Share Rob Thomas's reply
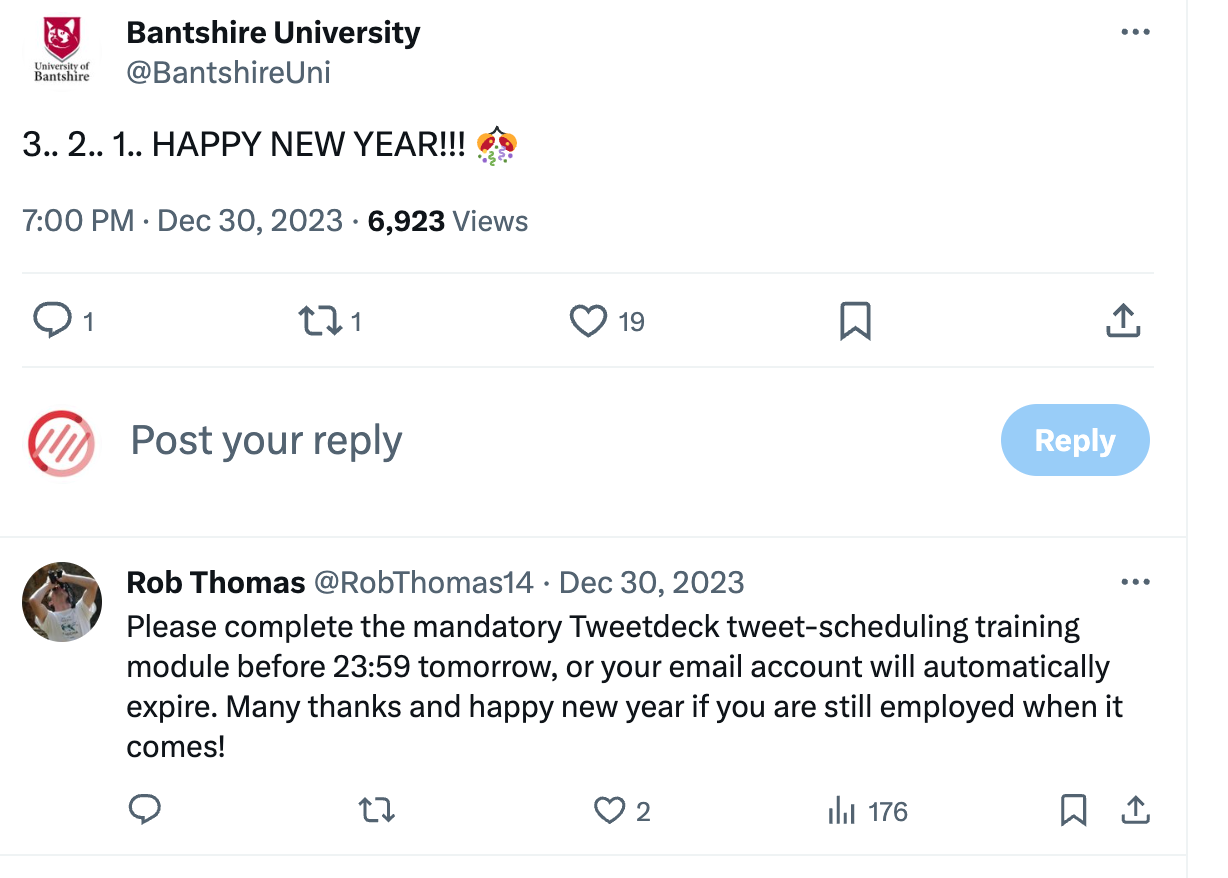The image size is (1228, 878). pos(1135,811)
